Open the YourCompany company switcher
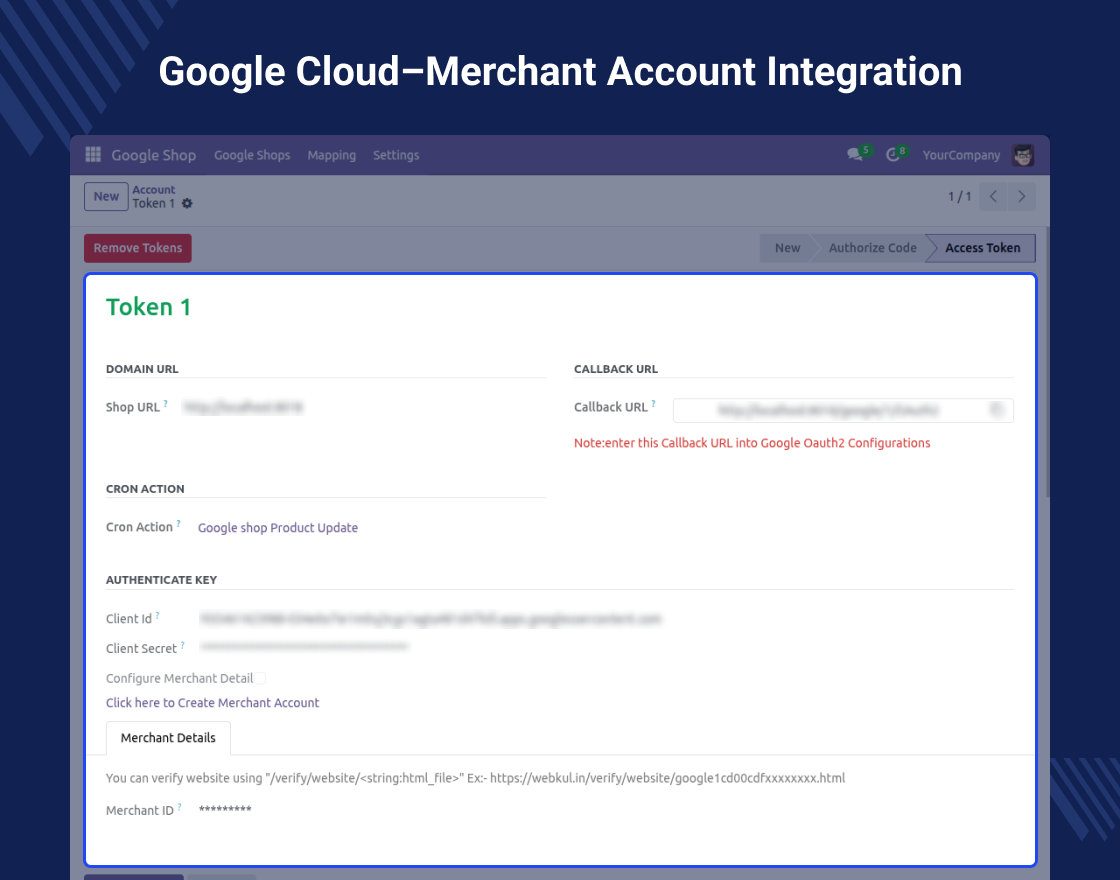This screenshot has height=880, width=1120. 961,155
